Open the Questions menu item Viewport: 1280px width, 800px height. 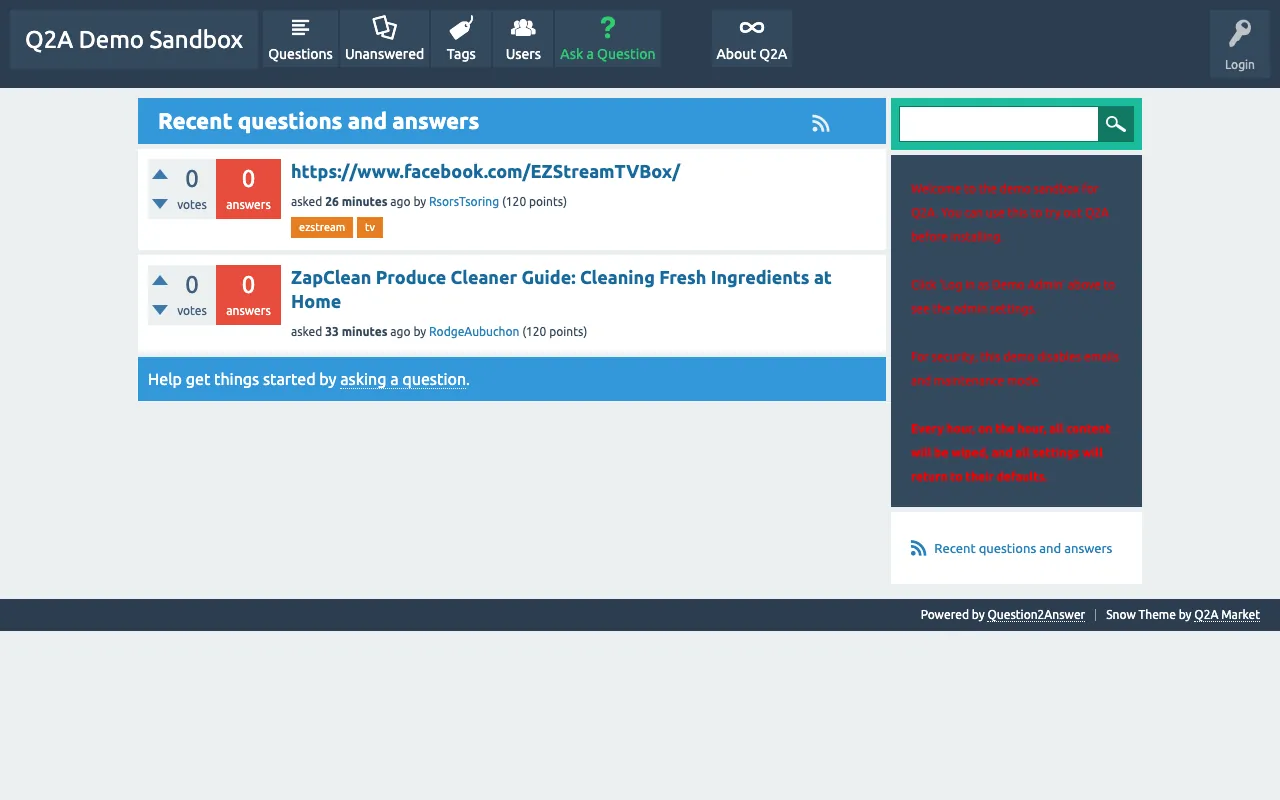pyautogui.click(x=300, y=39)
